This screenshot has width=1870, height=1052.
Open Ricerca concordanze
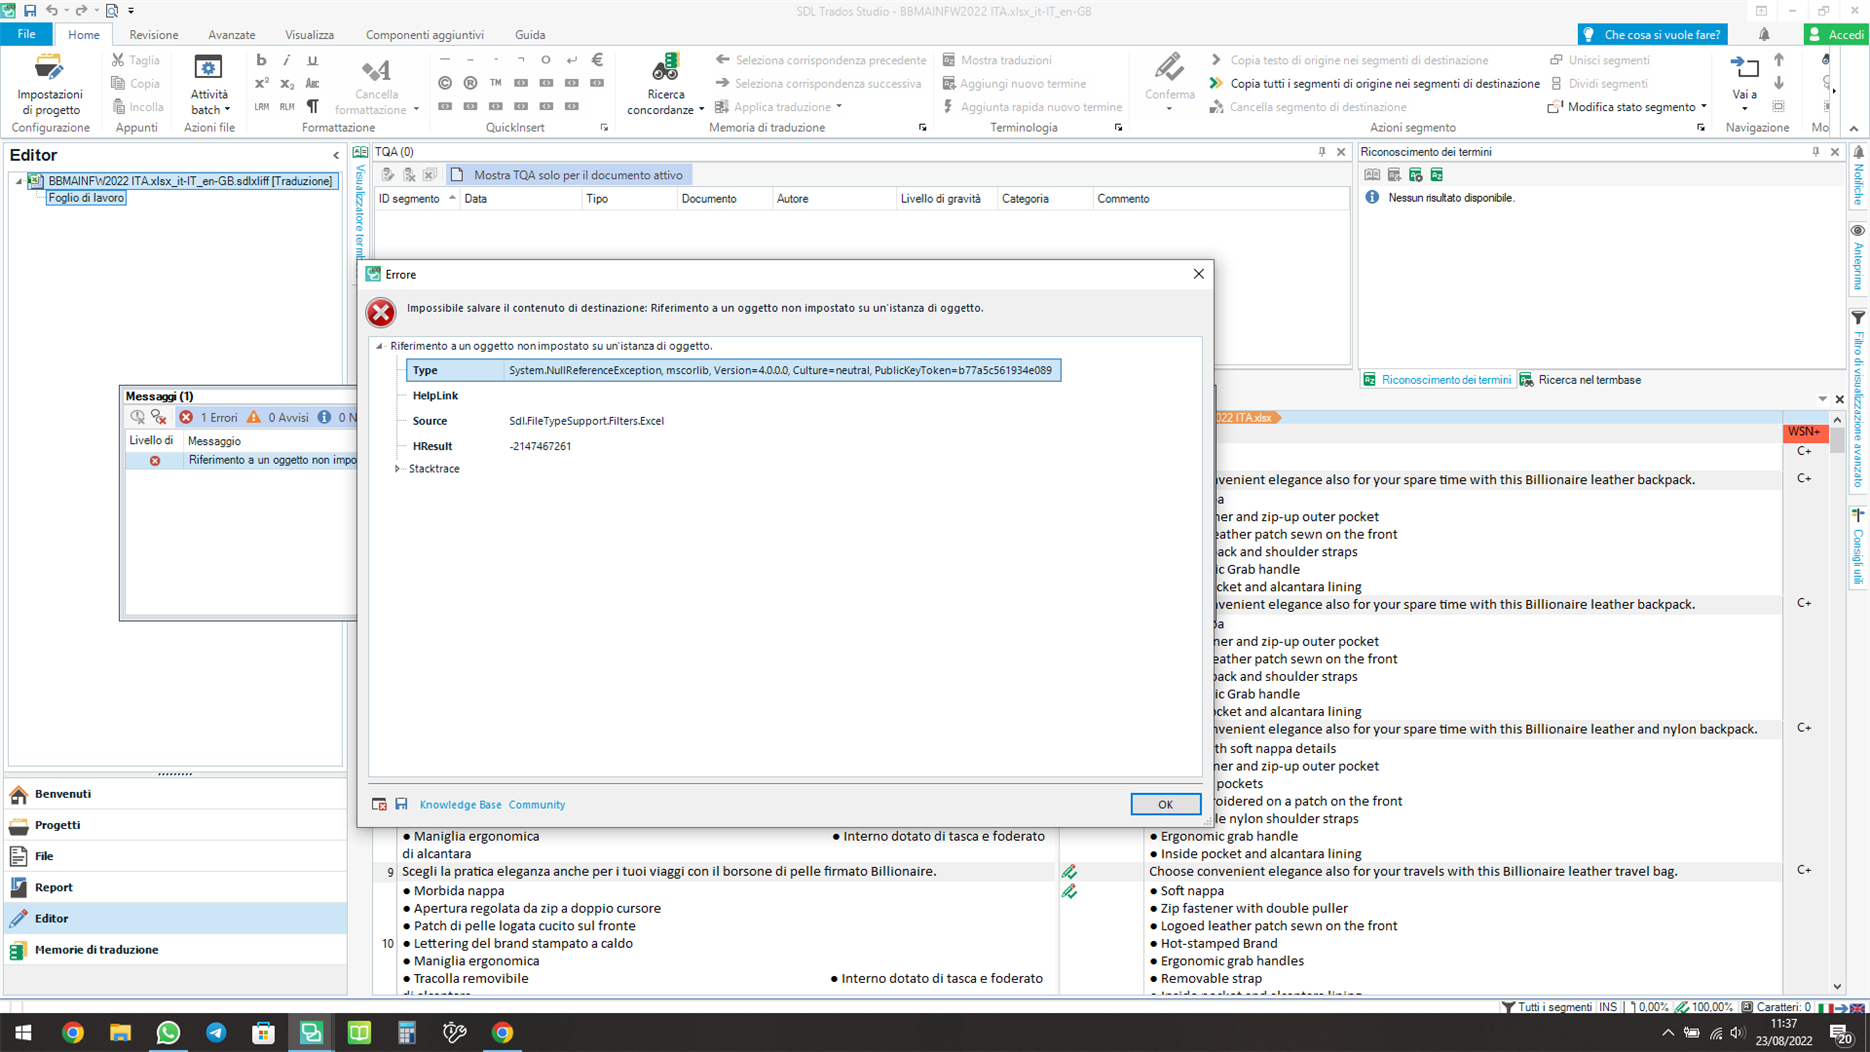click(x=665, y=85)
